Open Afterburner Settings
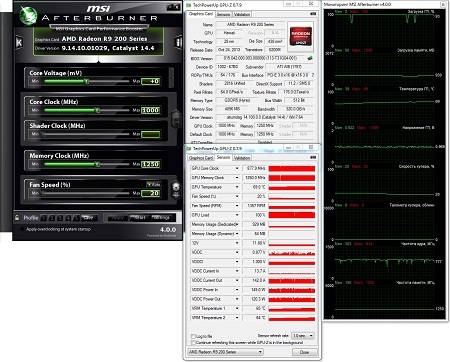This screenshot has height=362, width=450. [x=161, y=218]
